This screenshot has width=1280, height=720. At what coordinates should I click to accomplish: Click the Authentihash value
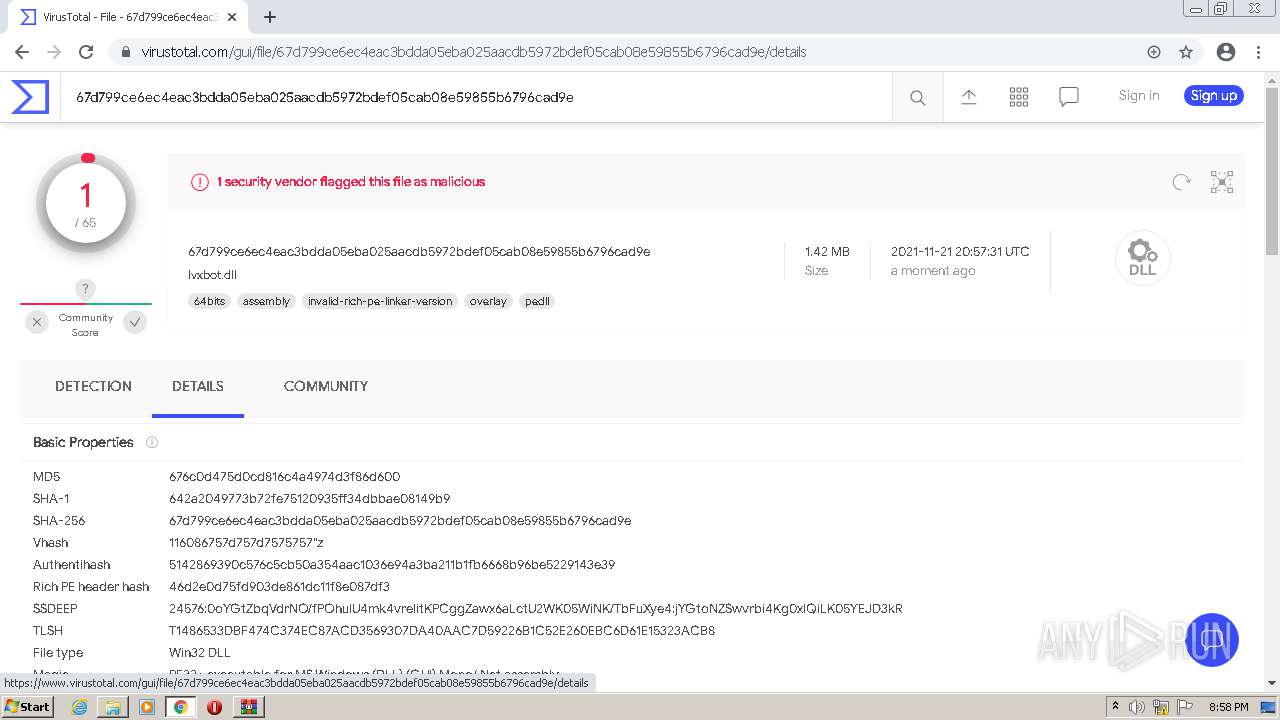click(x=392, y=565)
